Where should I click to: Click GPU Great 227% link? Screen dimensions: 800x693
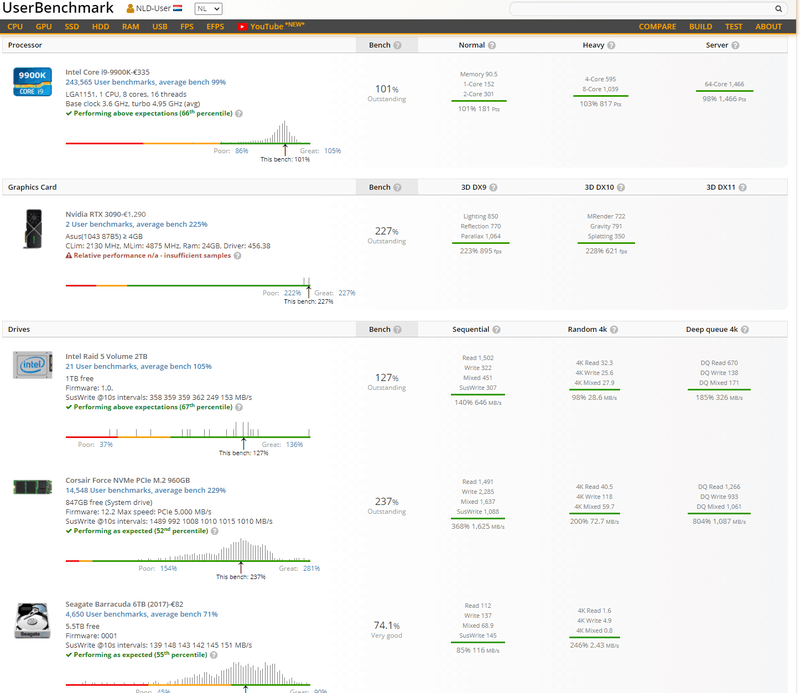pos(347,293)
